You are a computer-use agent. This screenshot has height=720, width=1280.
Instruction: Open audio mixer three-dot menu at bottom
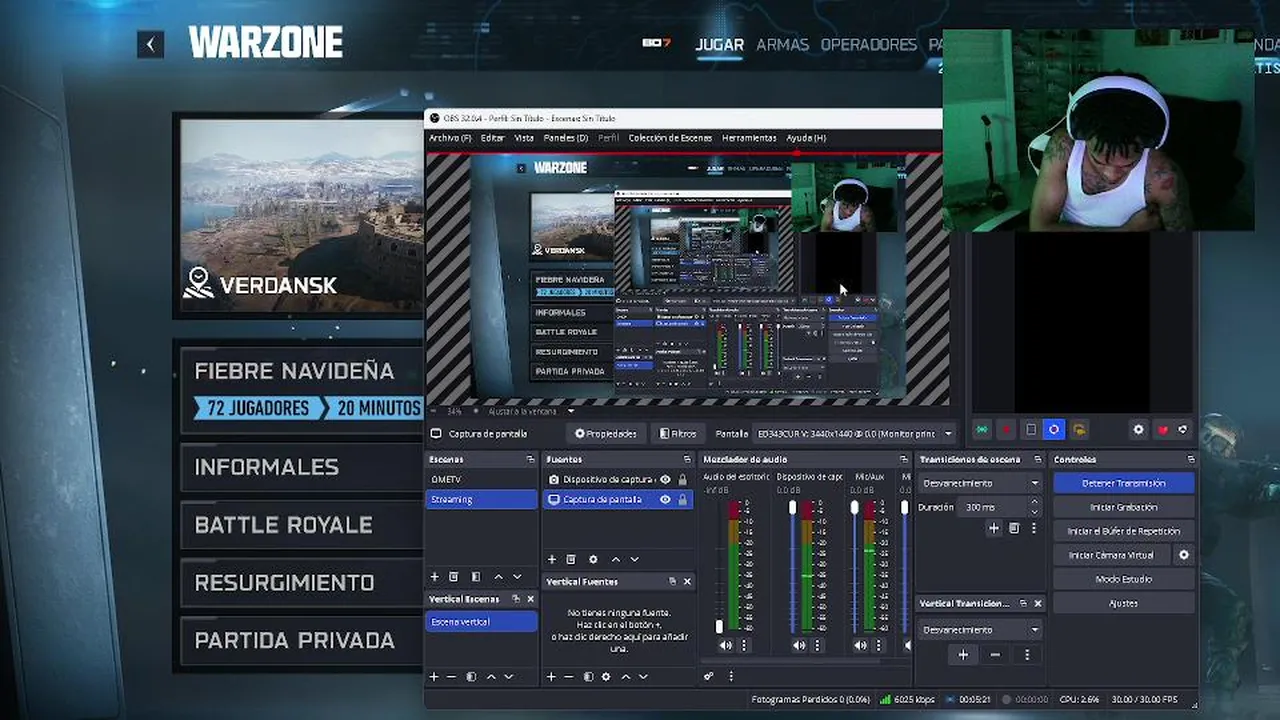731,677
